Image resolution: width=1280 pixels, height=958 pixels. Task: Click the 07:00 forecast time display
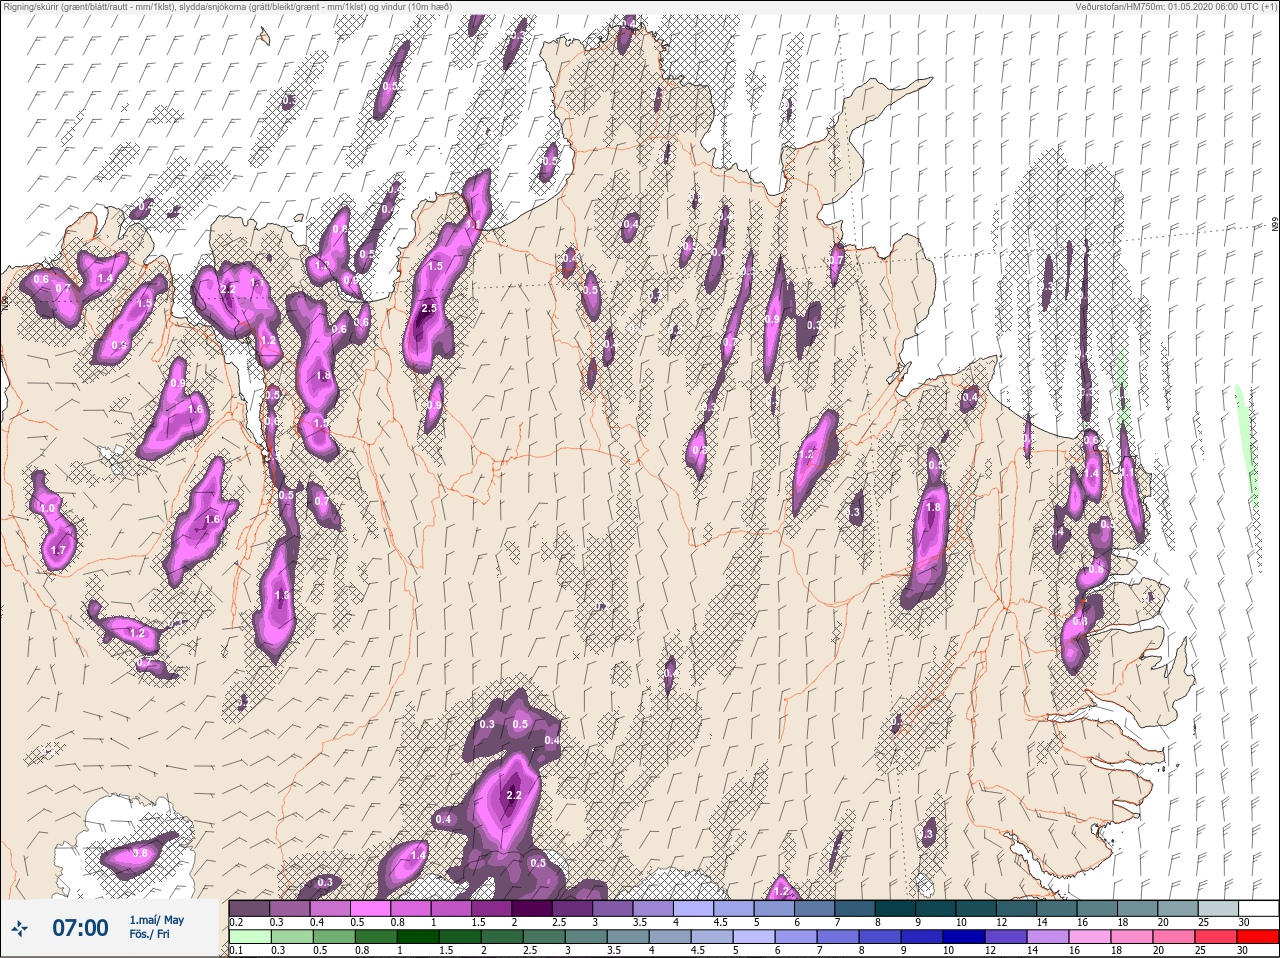pyautogui.click(x=80, y=928)
